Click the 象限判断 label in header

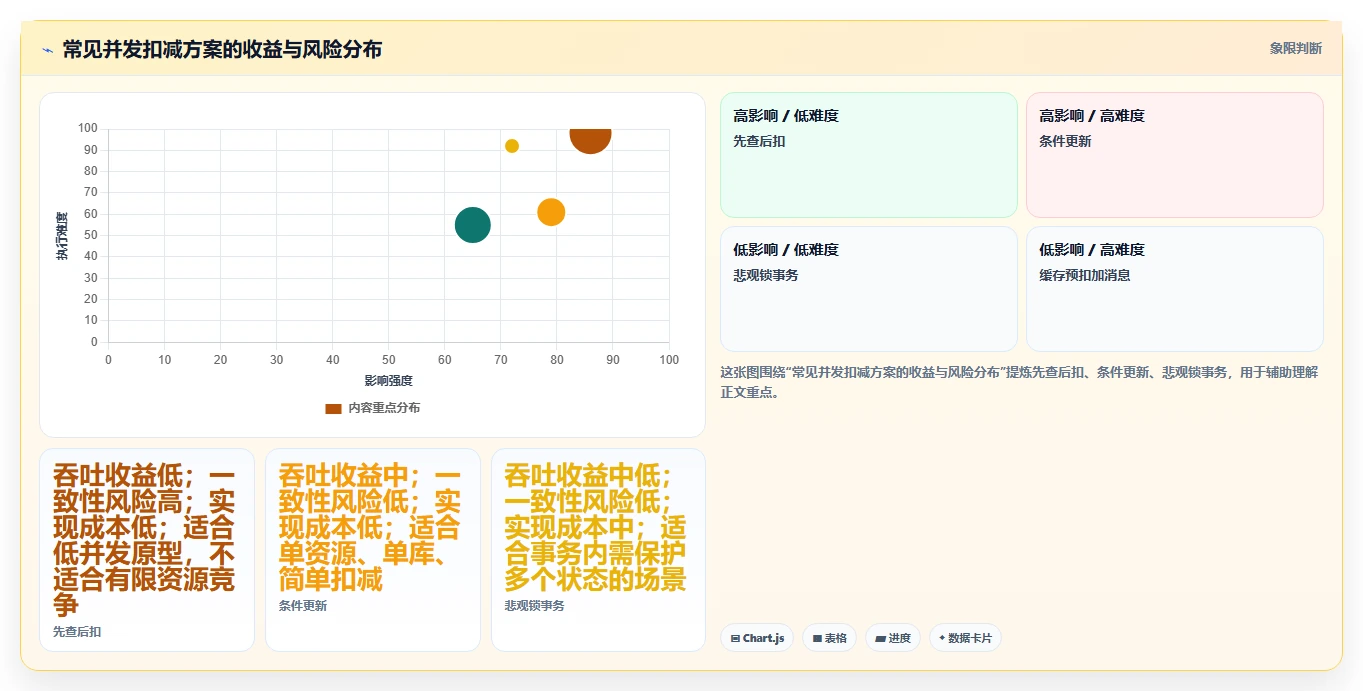pyautogui.click(x=1296, y=48)
